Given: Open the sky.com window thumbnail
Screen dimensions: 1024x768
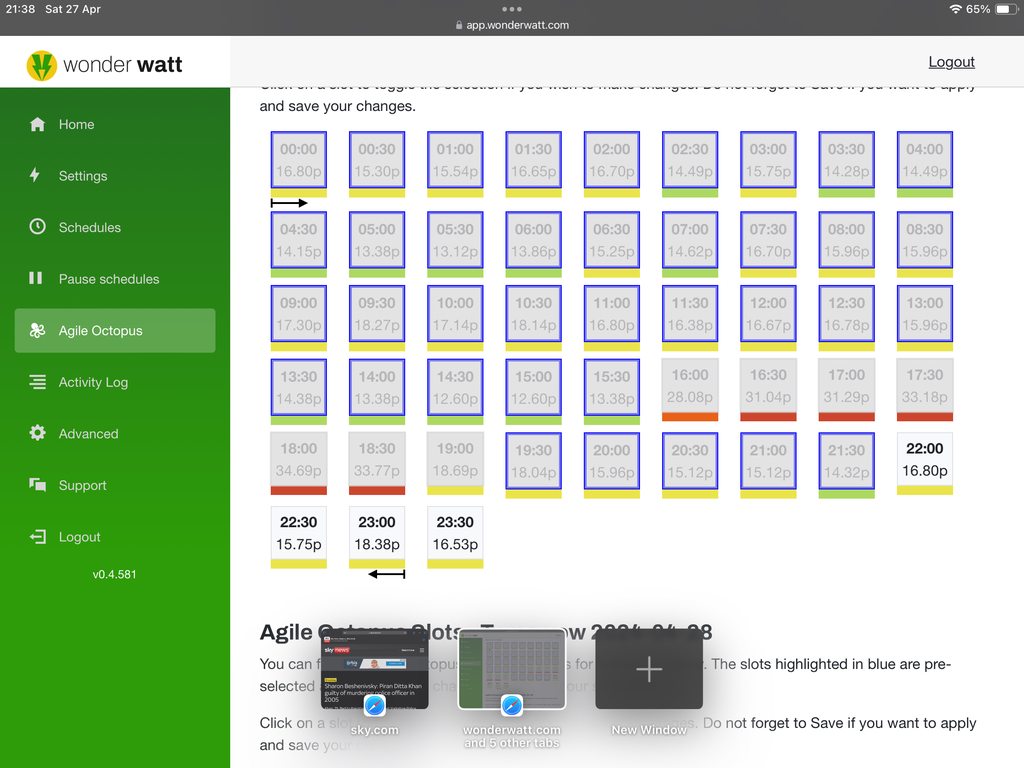Looking at the screenshot, I should tap(374, 668).
